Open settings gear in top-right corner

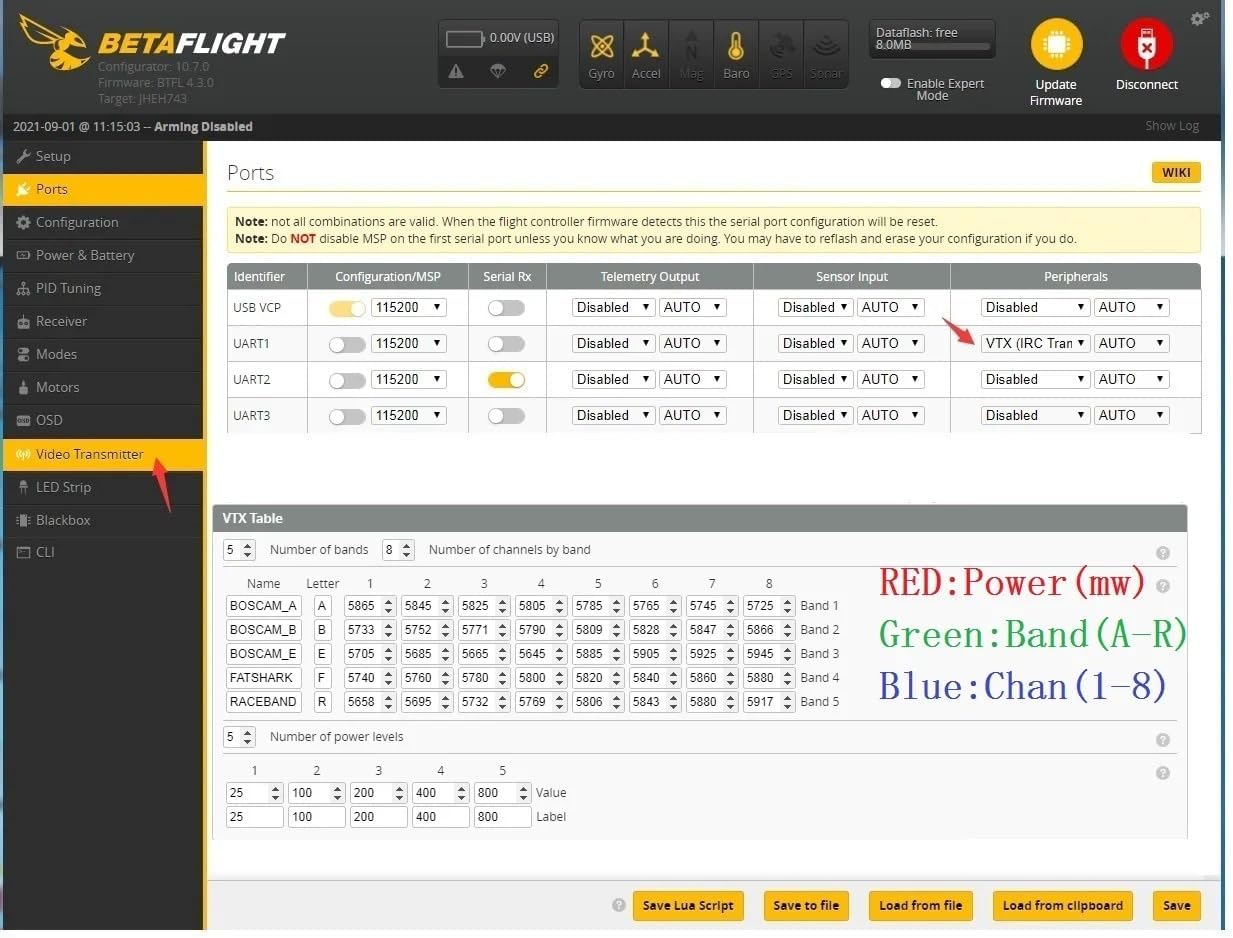pos(1199,19)
